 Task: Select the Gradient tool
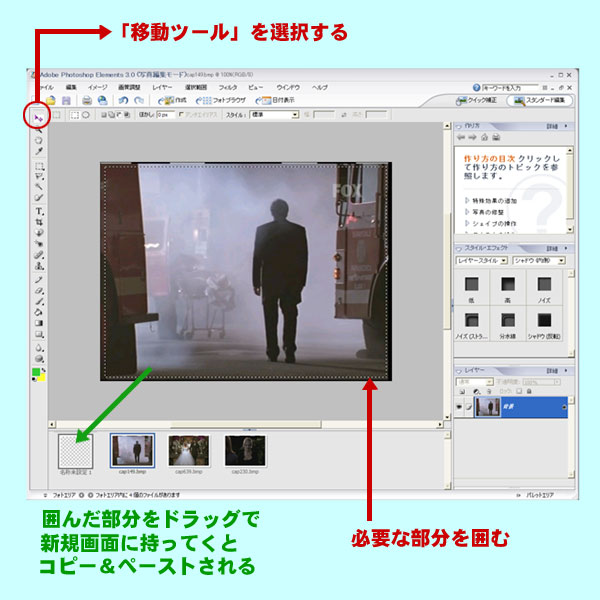[x=39, y=323]
